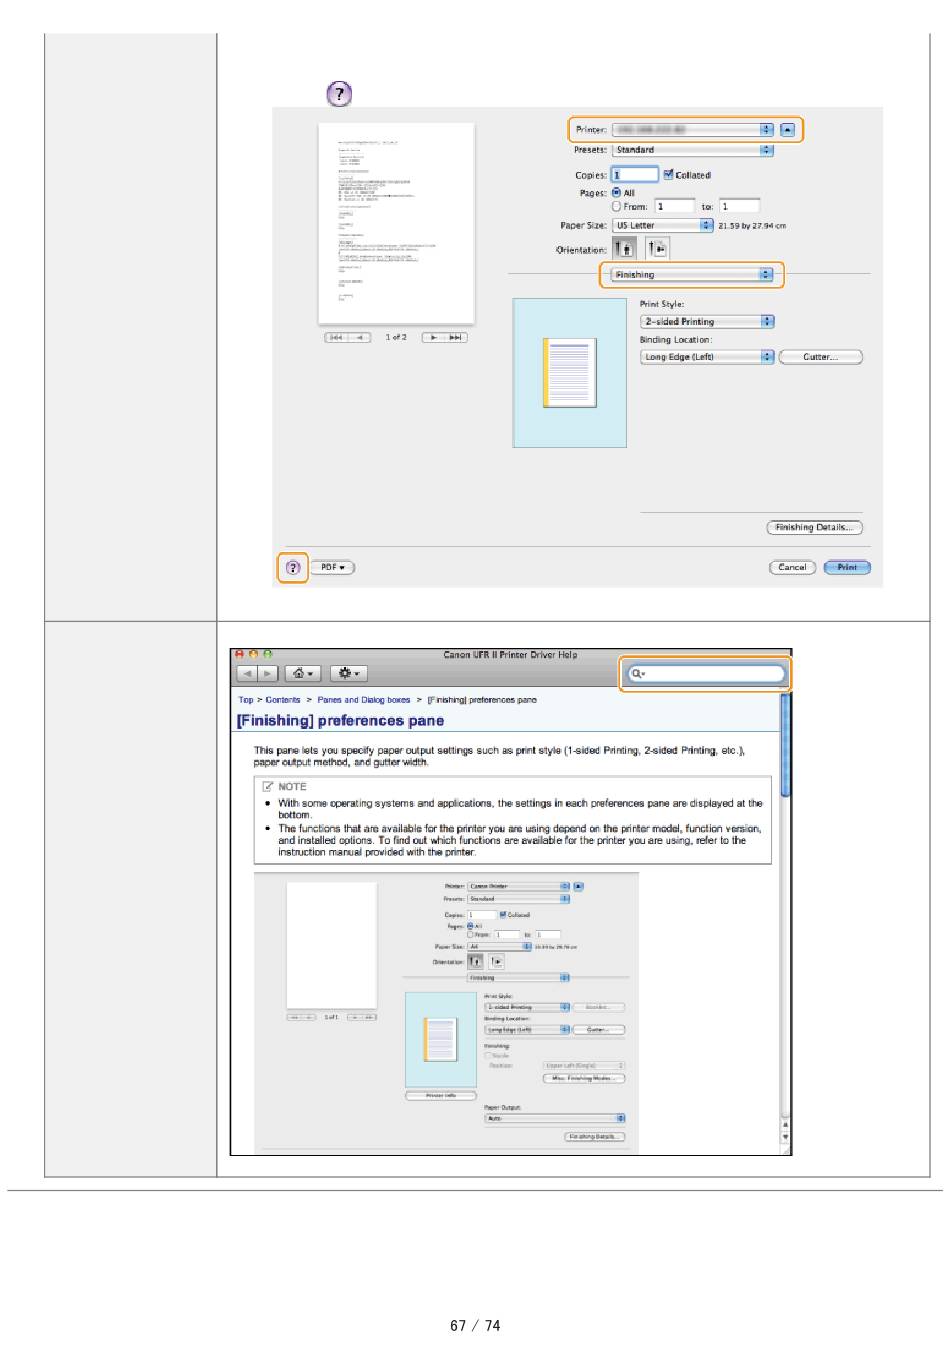The height and width of the screenshot is (1353, 950).
Task: Open the Presets Standard dropdown
Action: tap(693, 150)
